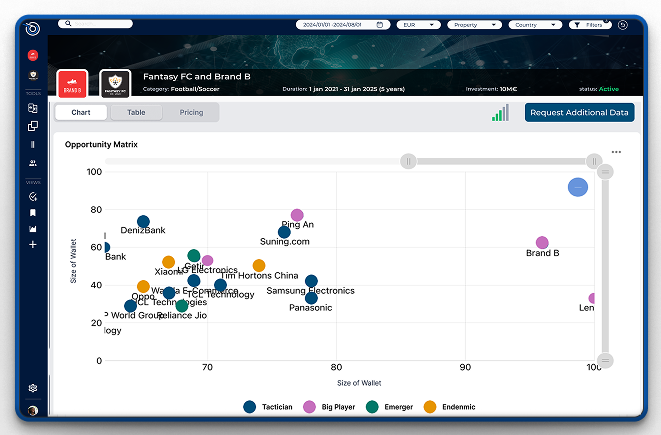Expand the Property dropdown
The width and height of the screenshot is (661, 435).
pyautogui.click(x=475, y=25)
